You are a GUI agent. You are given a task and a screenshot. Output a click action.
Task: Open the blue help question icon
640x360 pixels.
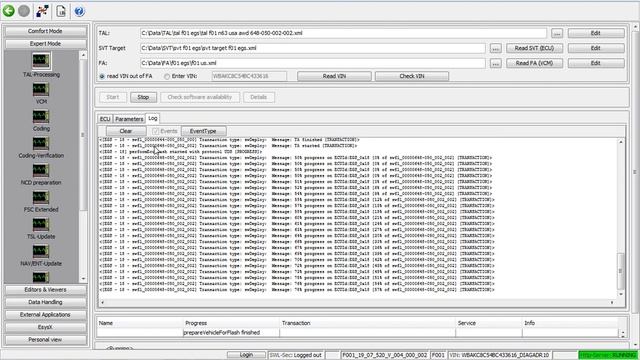pos(80,11)
